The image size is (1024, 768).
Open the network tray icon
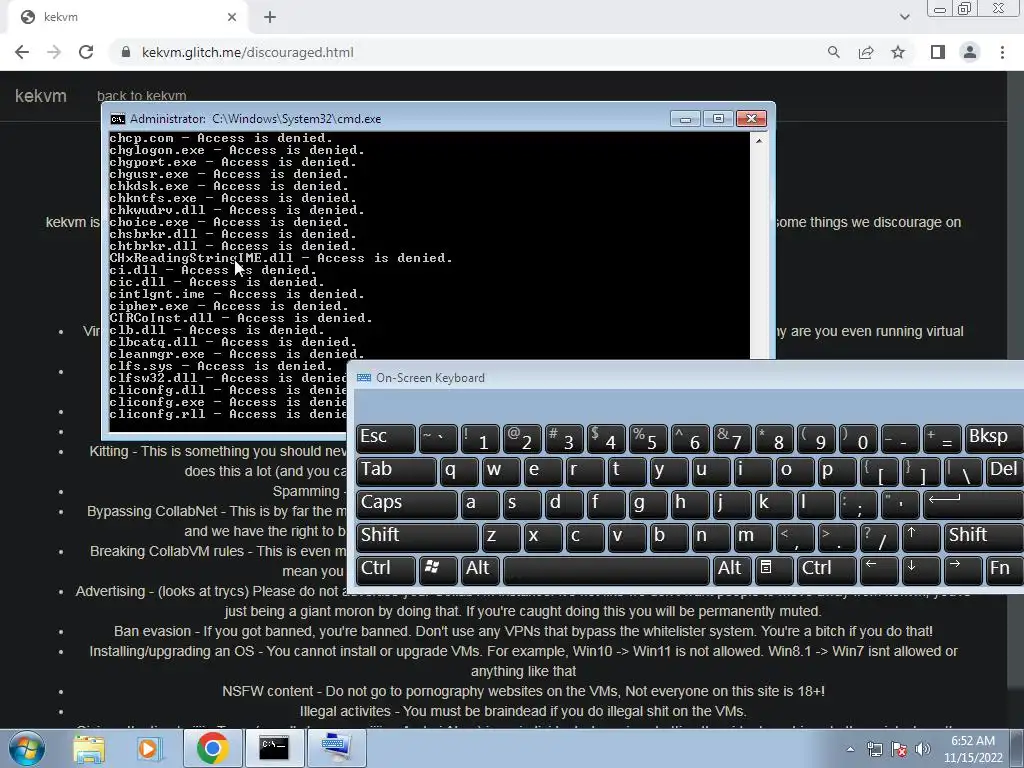pyautogui.click(x=874, y=750)
